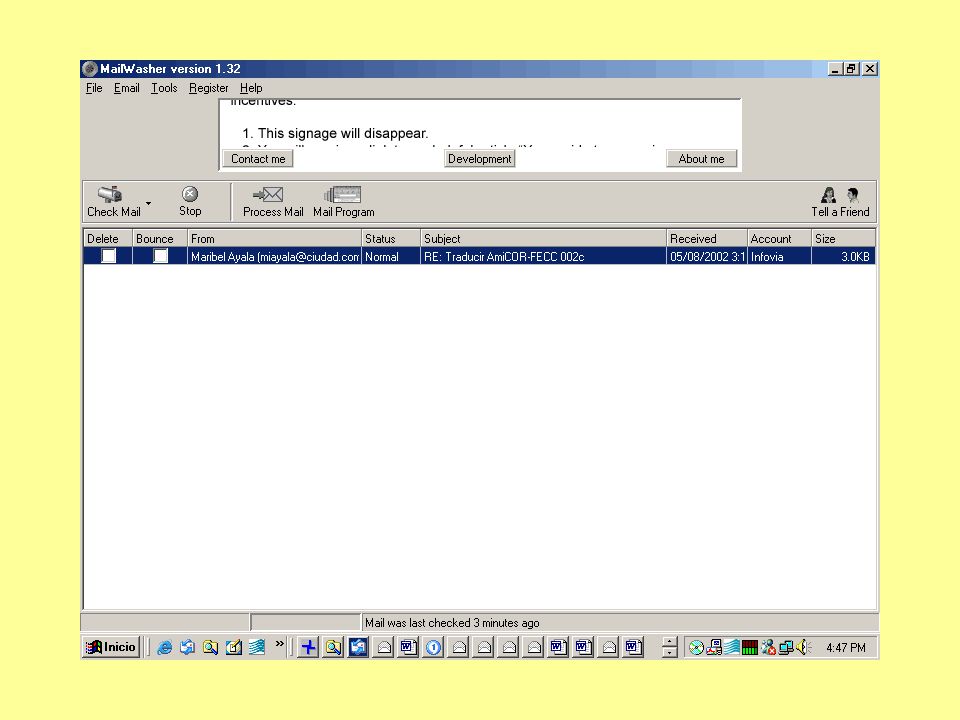This screenshot has height=720, width=960.
Task: Click the 4:47 PM system clock
Action: (x=846, y=648)
